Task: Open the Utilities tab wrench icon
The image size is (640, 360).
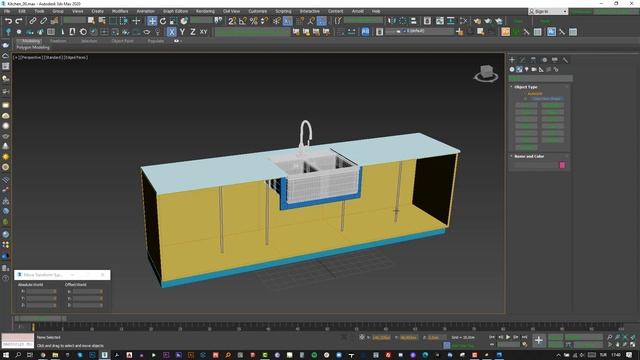Action: 565,60
